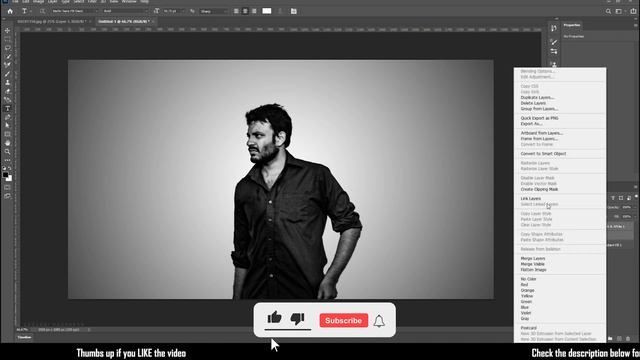Choose Frame from Layers
The height and width of the screenshot is (360, 640).
[x=539, y=139]
